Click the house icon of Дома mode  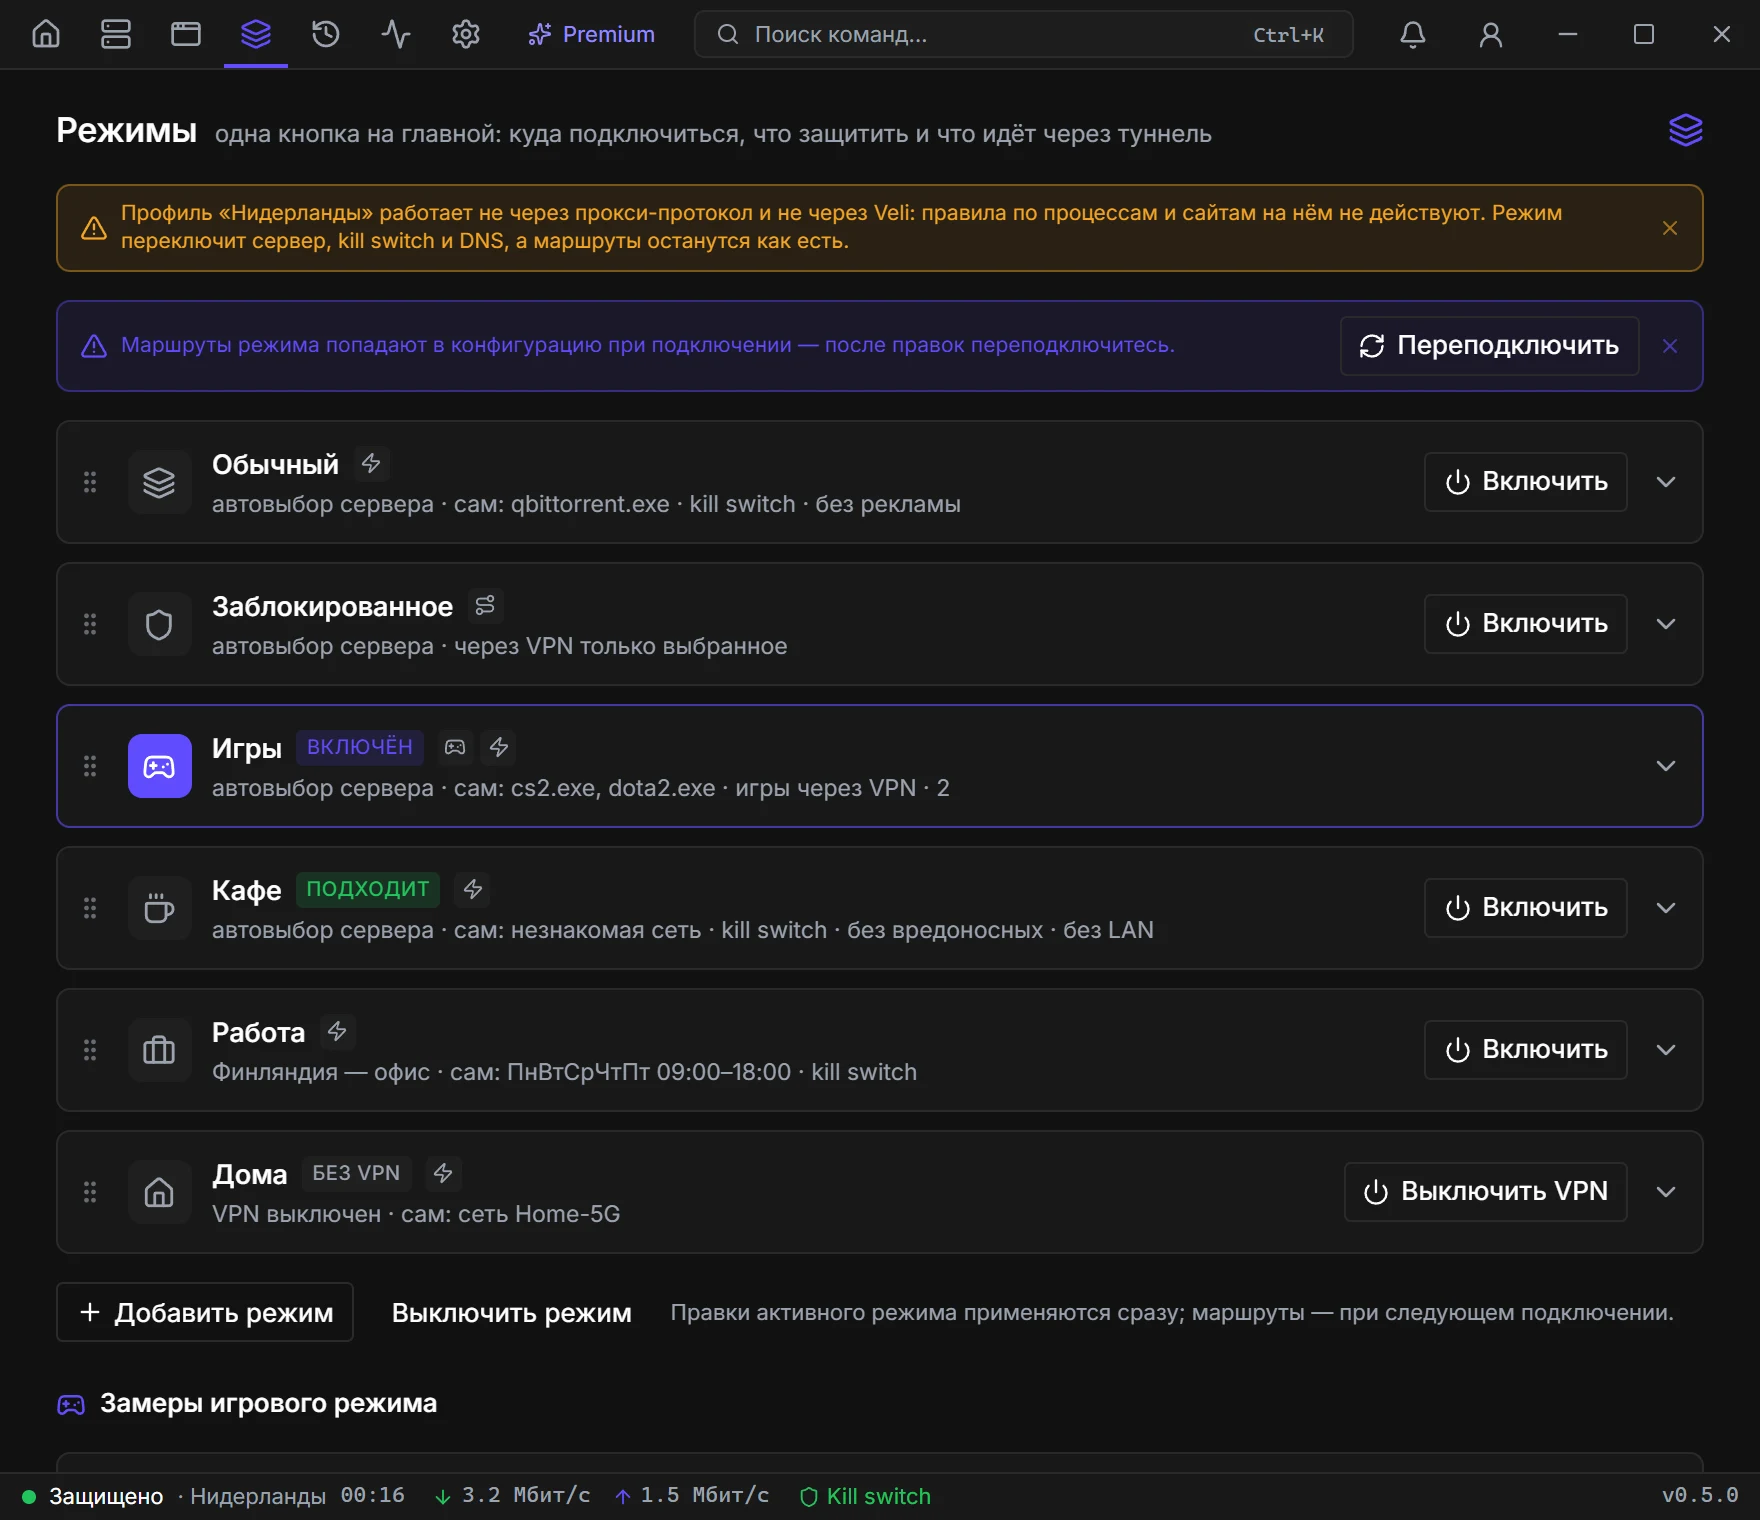click(x=160, y=1192)
